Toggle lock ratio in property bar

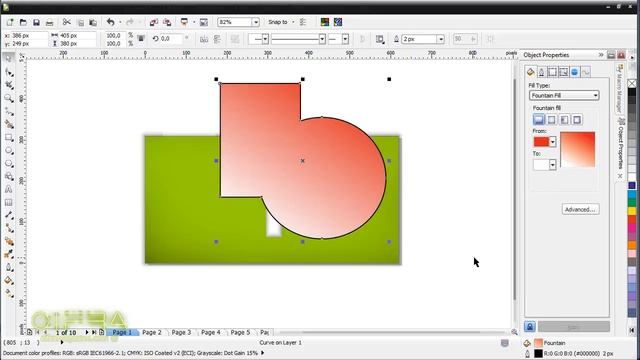coord(141,39)
